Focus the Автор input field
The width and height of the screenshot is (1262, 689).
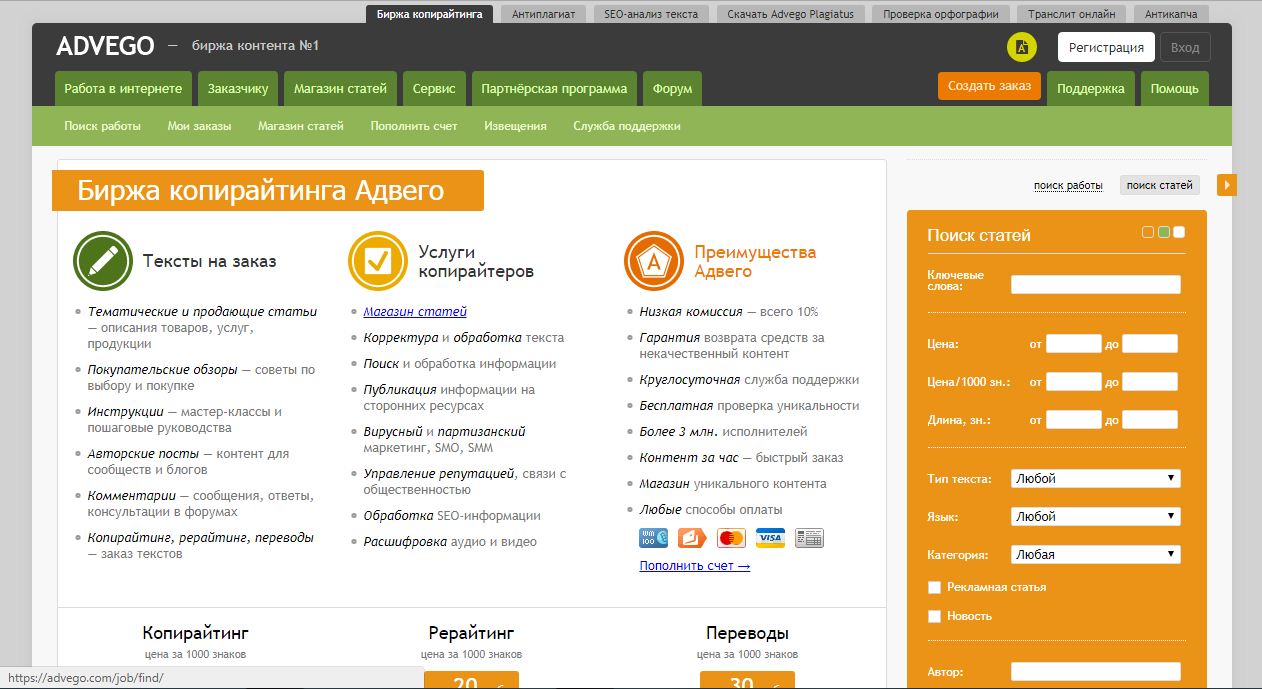(x=1096, y=672)
